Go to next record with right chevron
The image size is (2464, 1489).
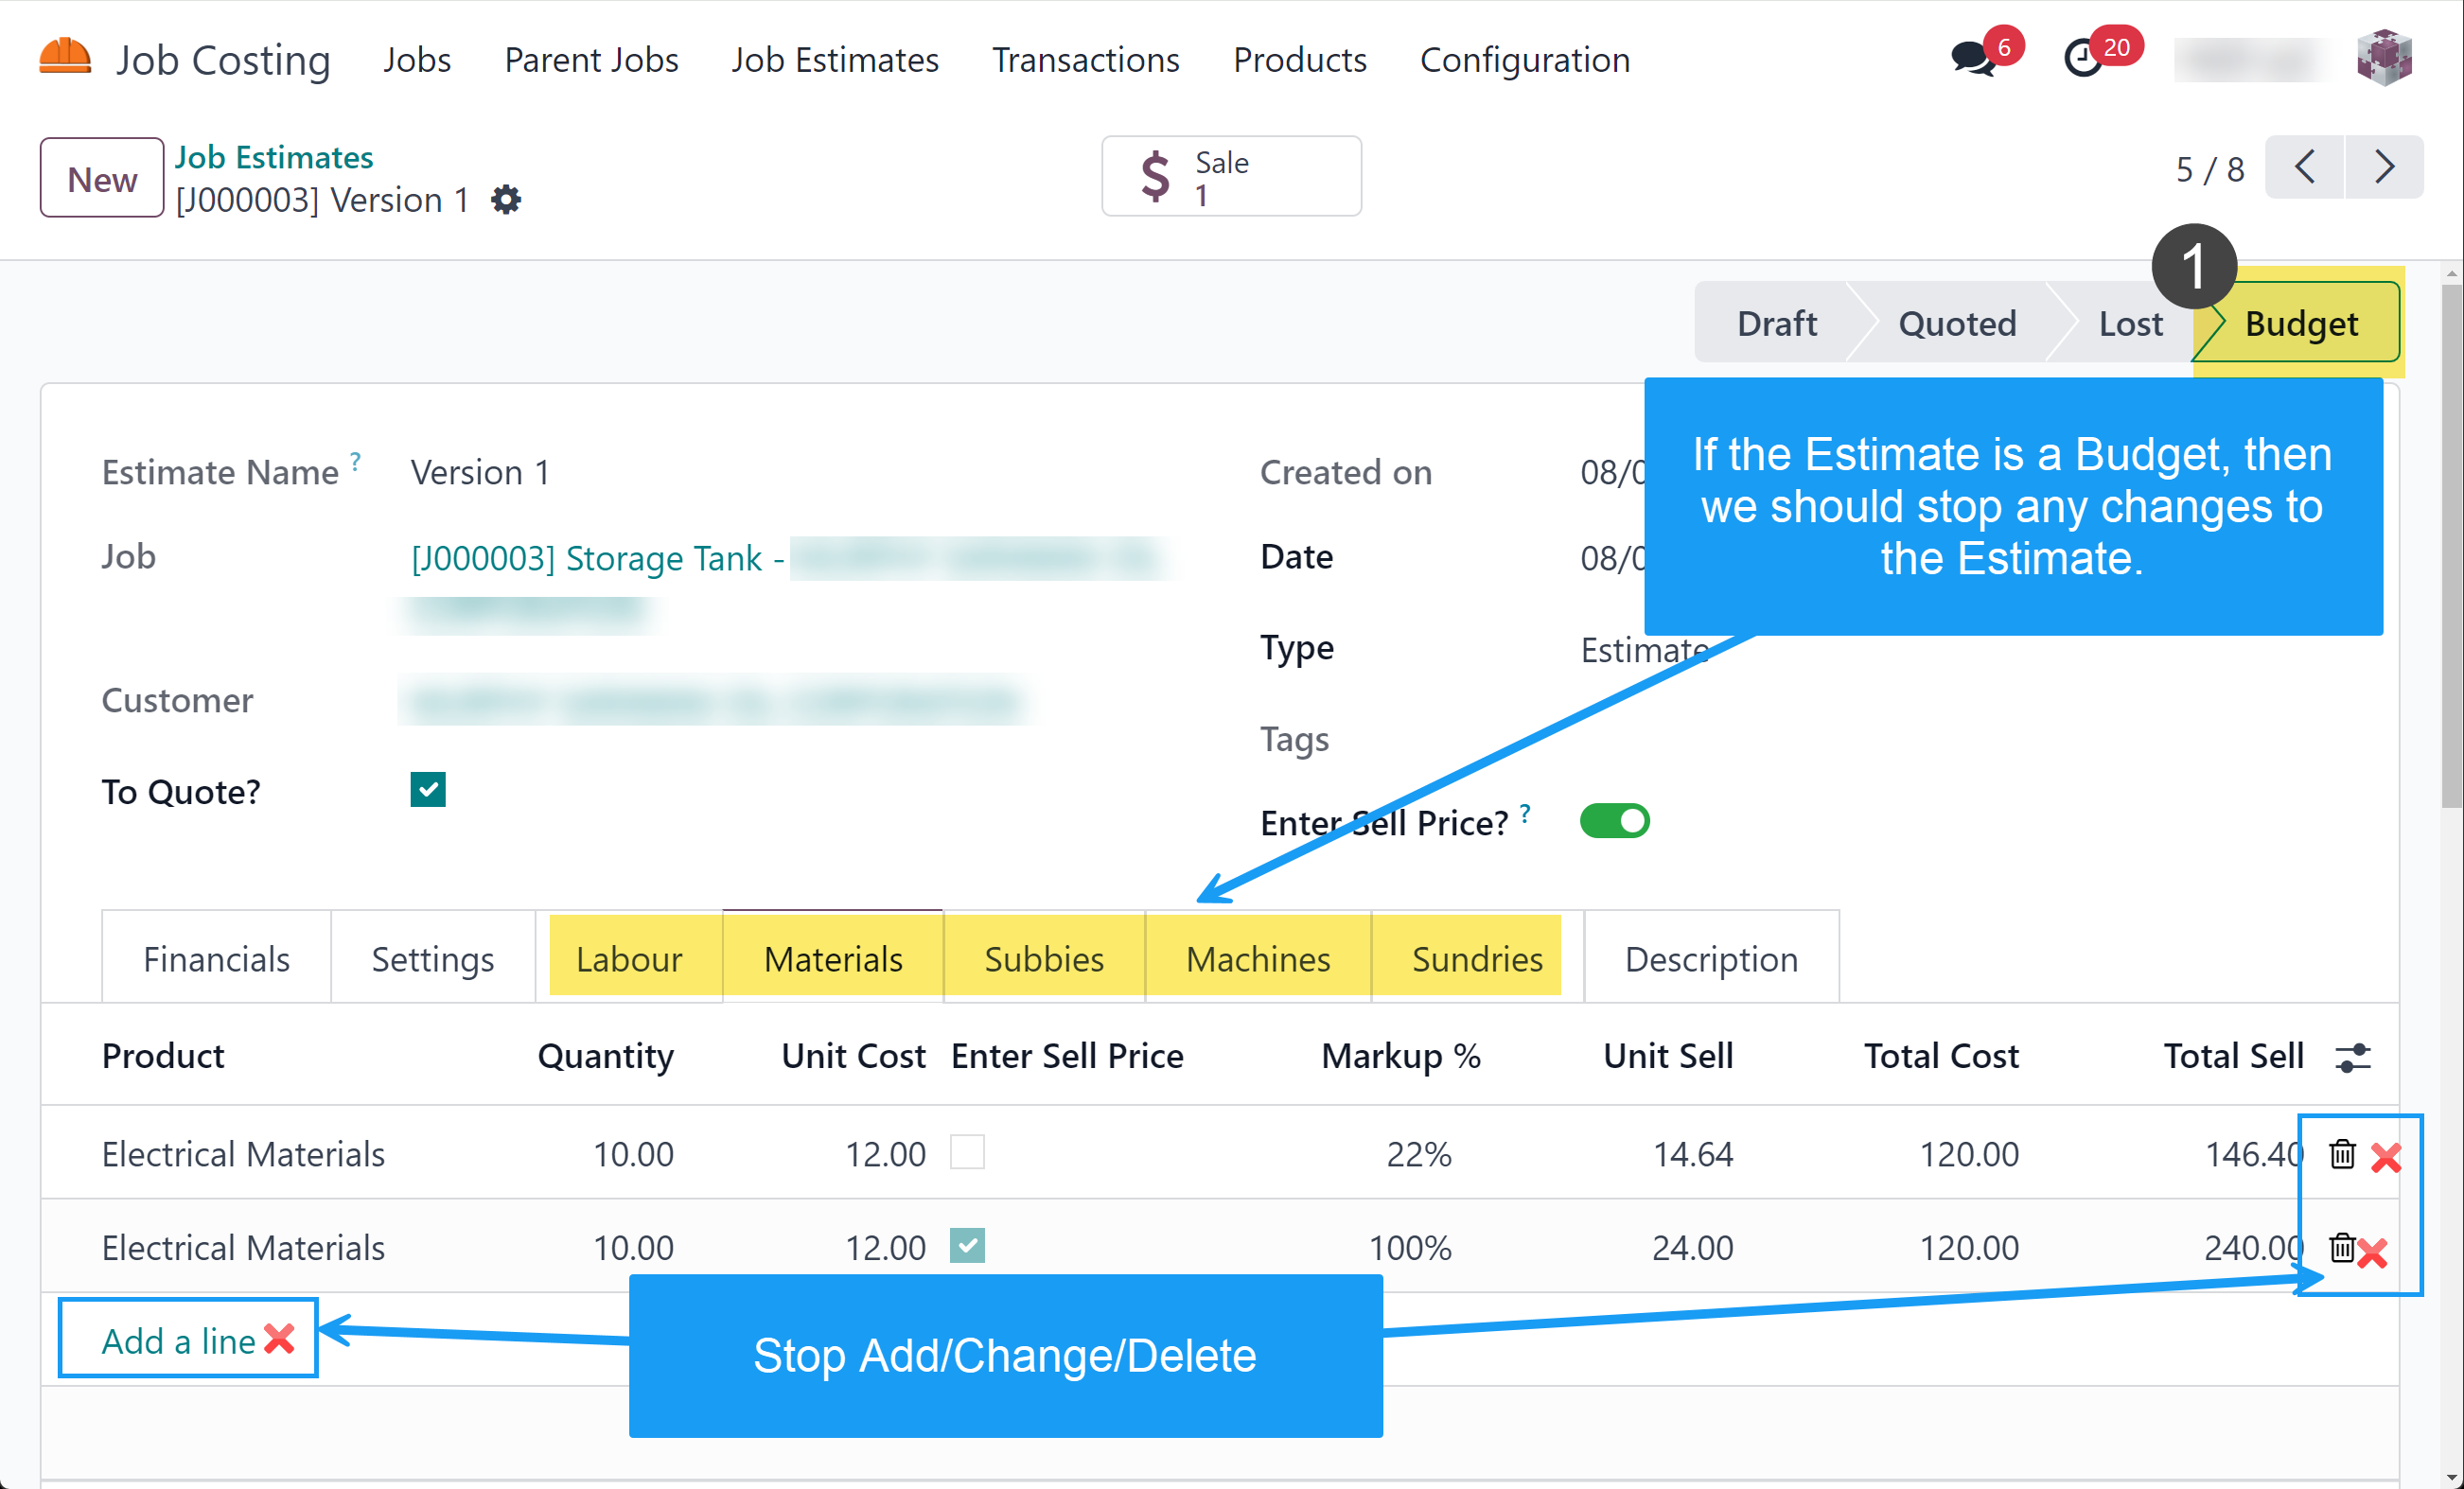pos(2384,167)
